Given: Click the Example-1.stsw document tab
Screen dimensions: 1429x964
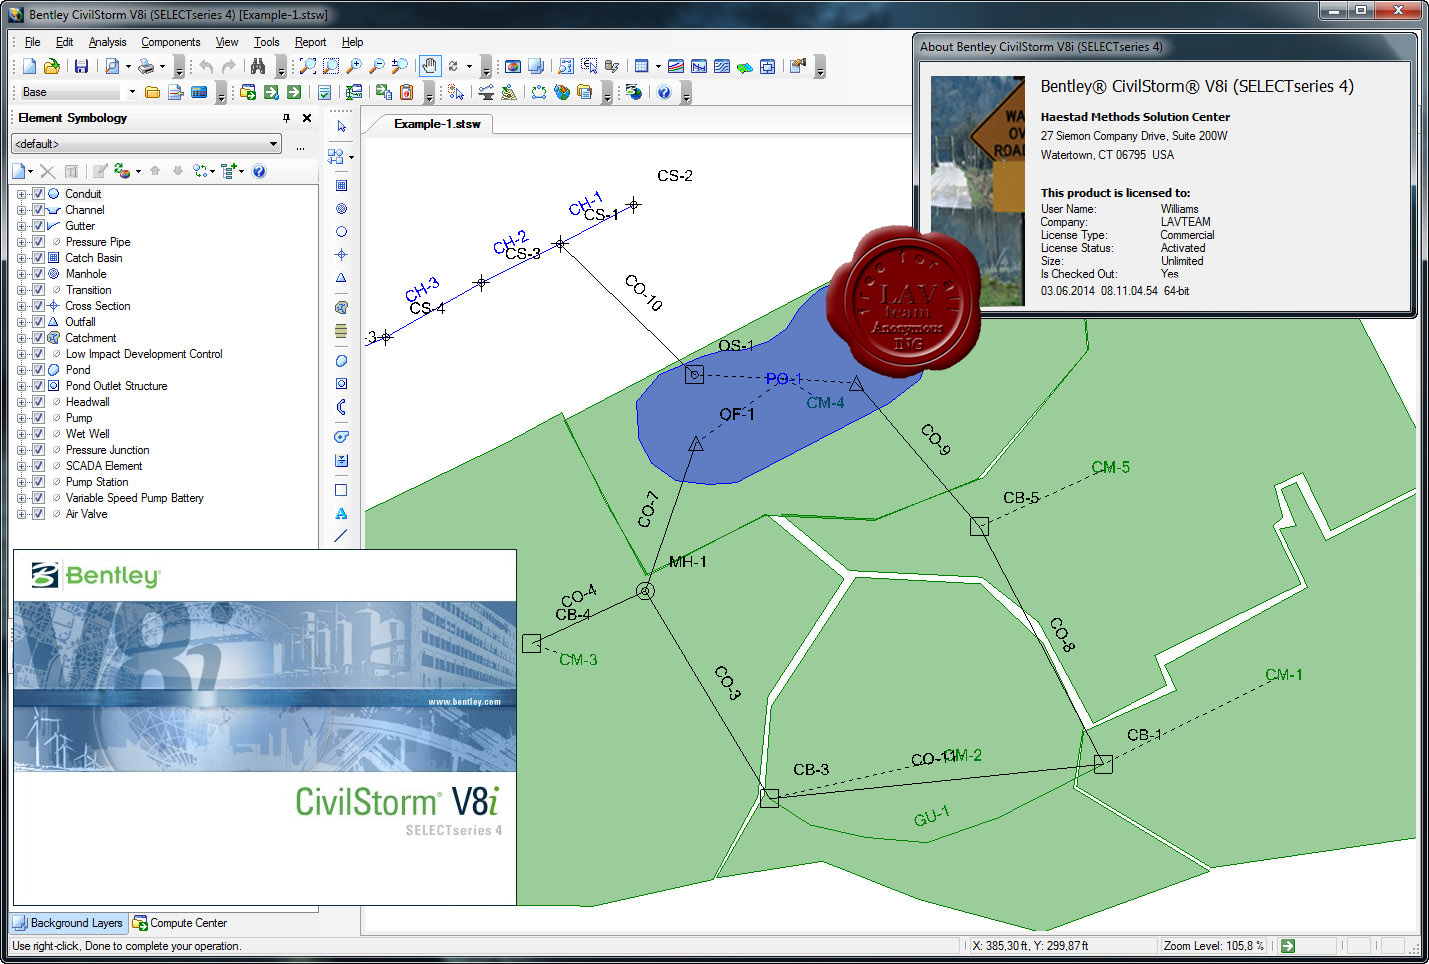Looking at the screenshot, I should (x=437, y=124).
